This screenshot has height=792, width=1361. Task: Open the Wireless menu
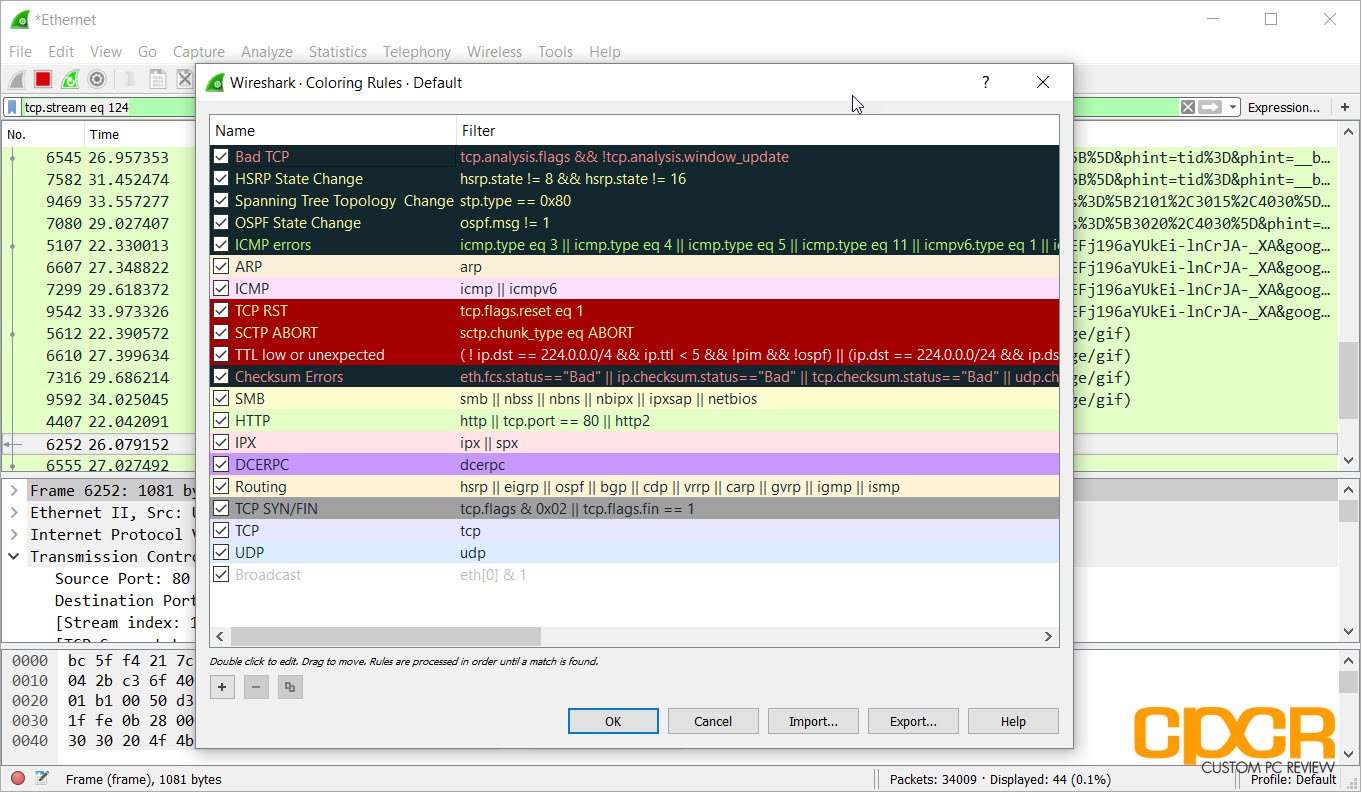pyautogui.click(x=495, y=52)
